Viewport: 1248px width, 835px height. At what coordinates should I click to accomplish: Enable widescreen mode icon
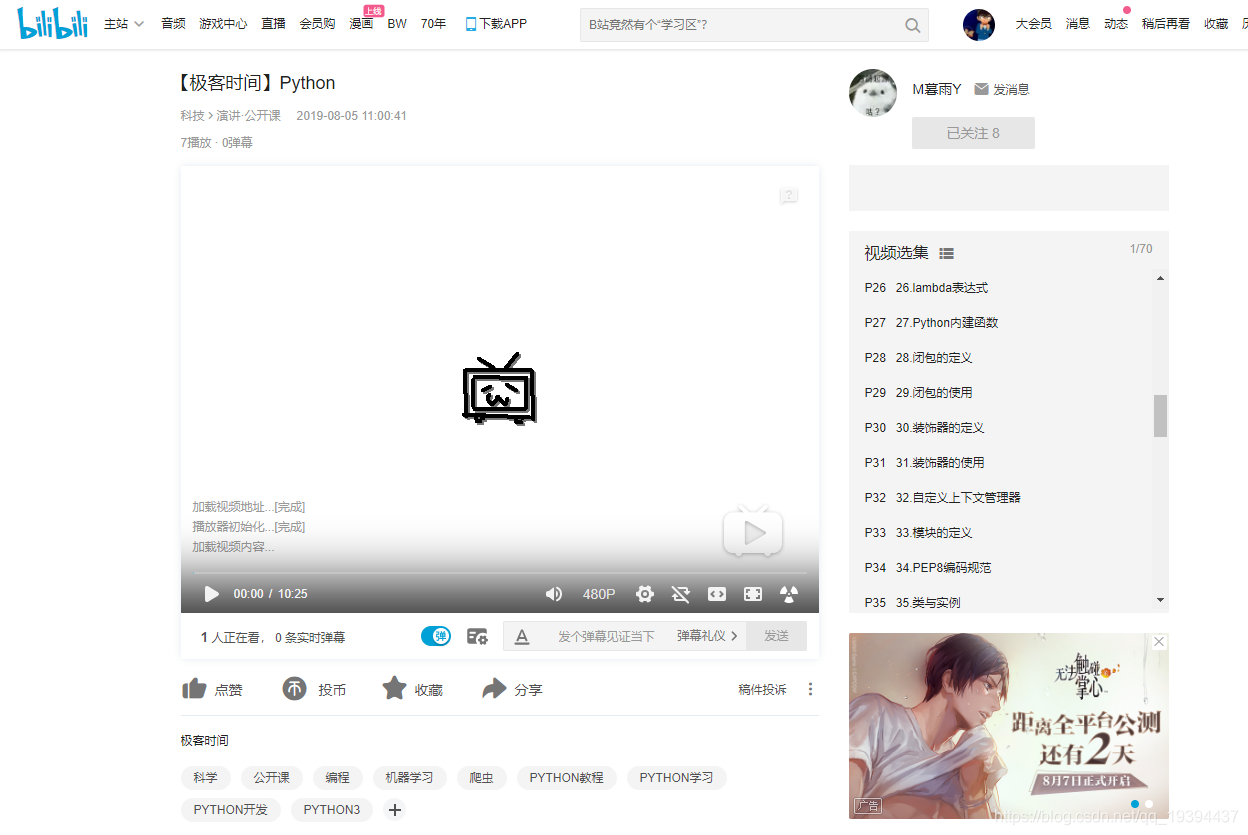(717, 594)
